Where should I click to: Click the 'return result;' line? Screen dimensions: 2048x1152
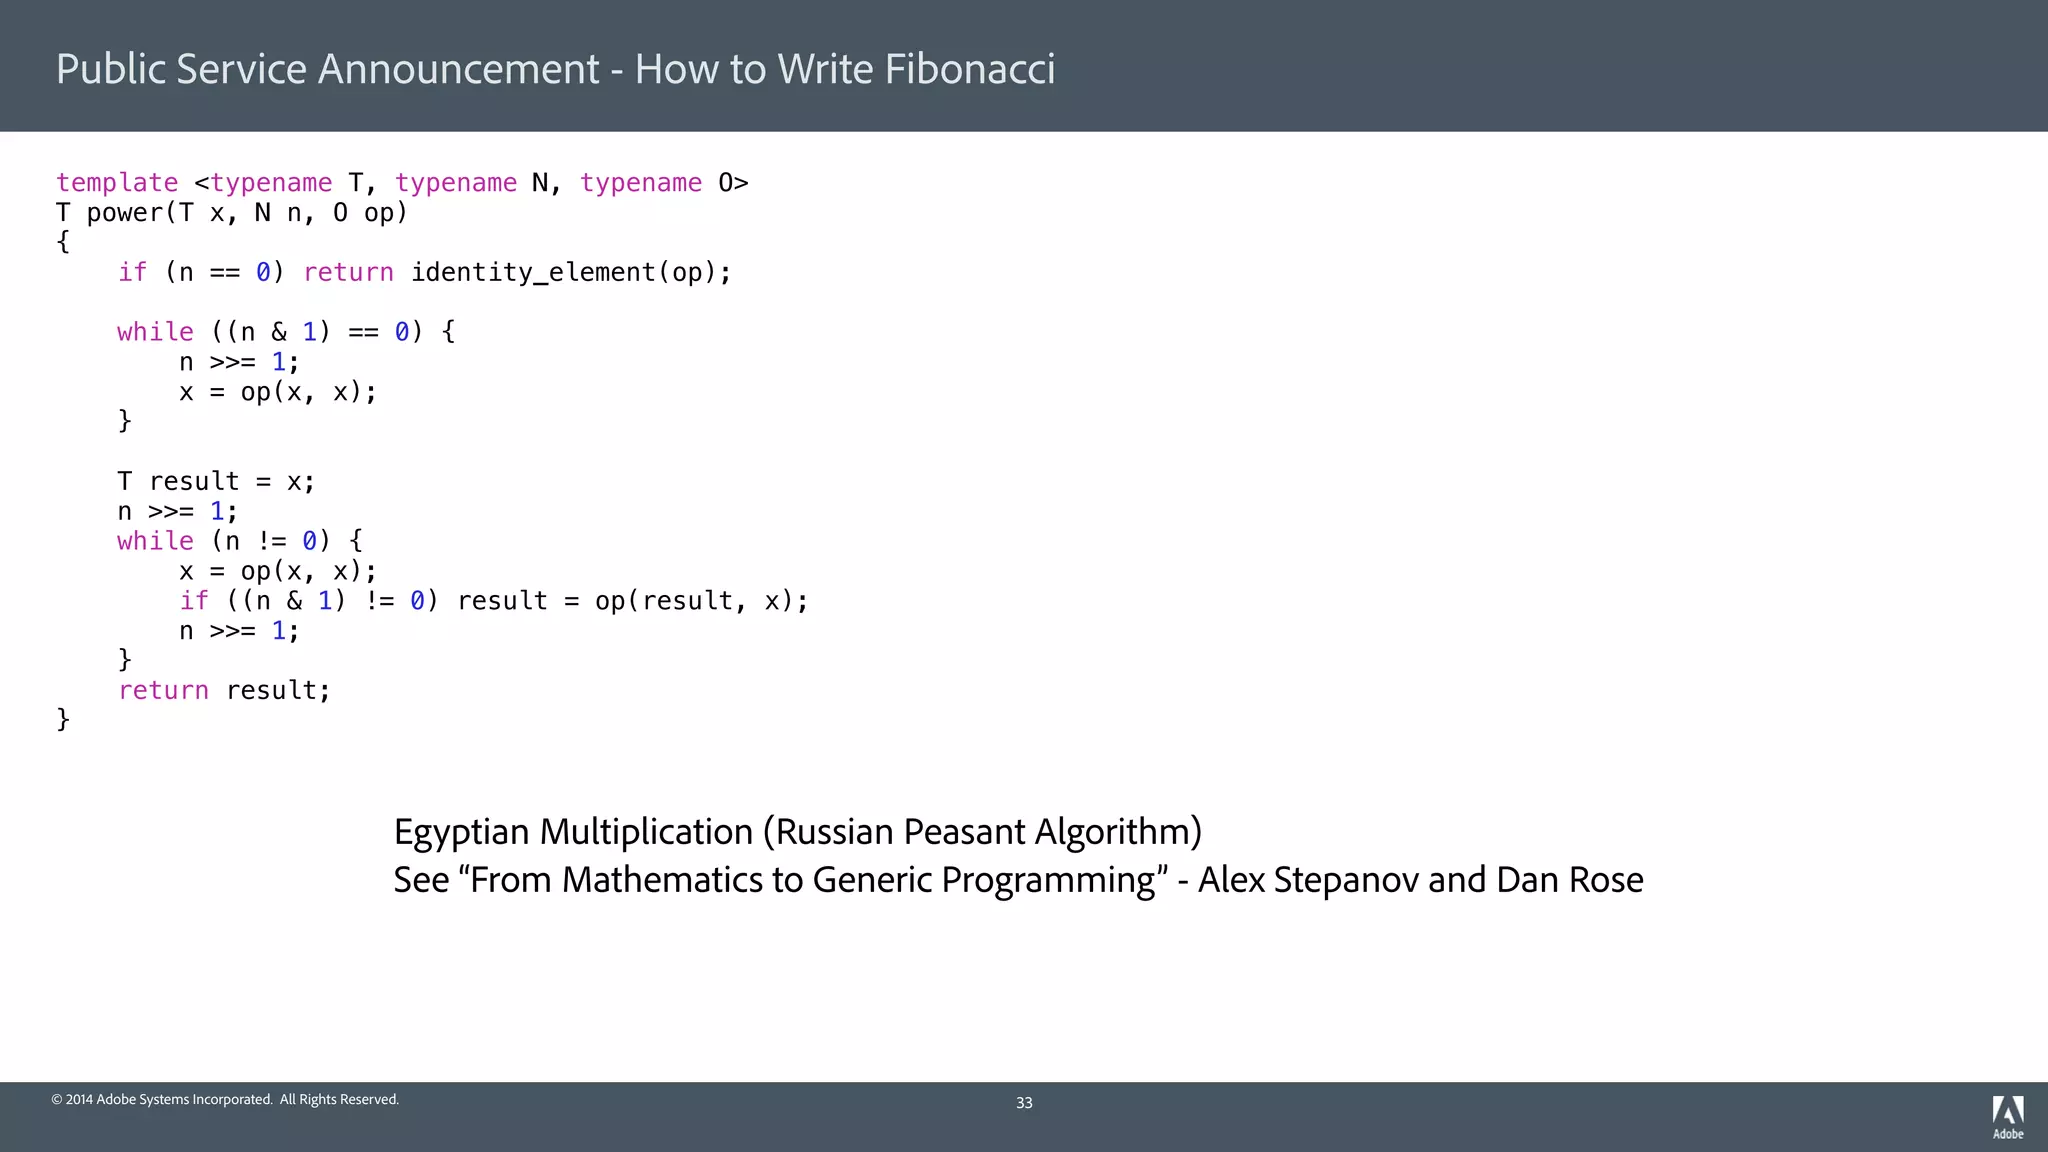click(x=224, y=690)
